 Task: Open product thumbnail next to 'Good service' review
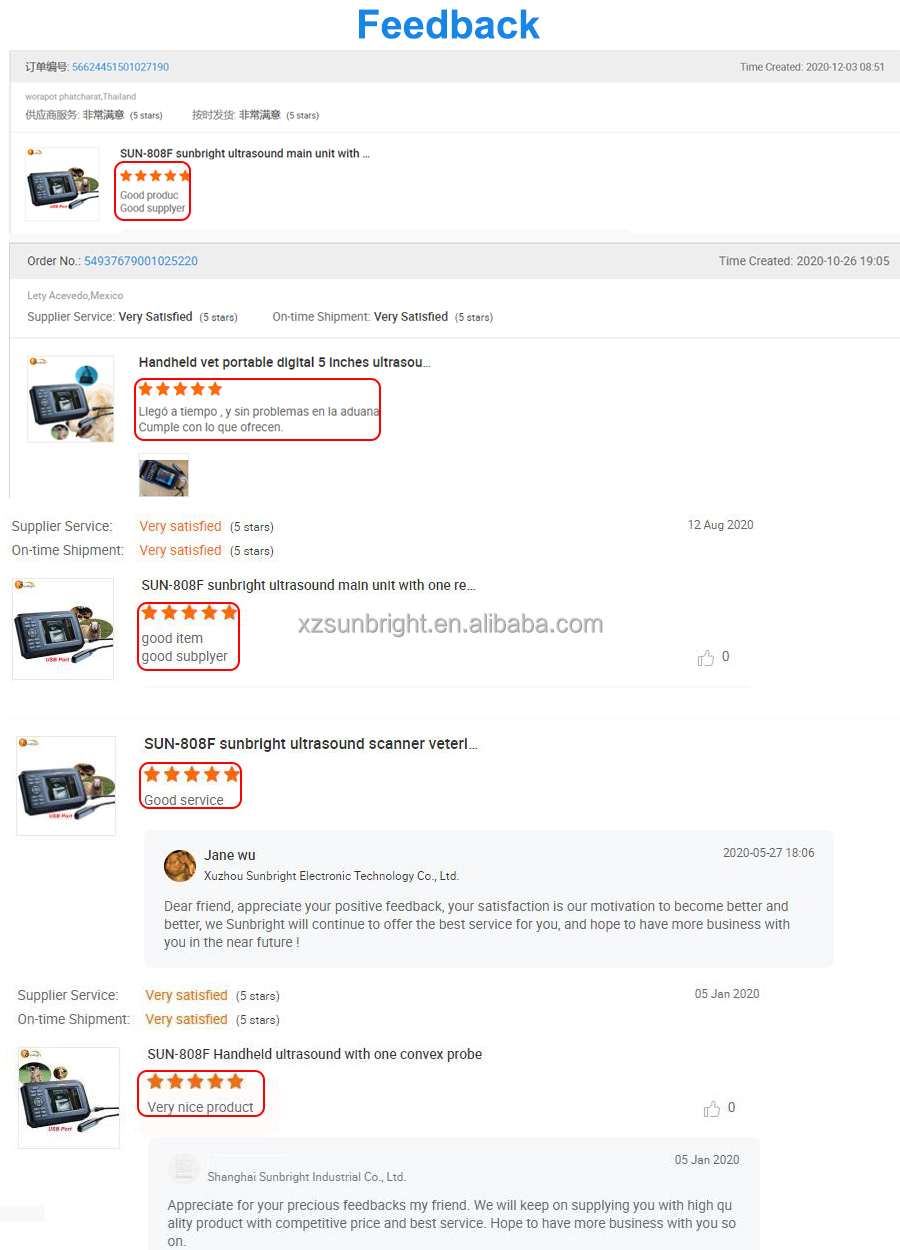(x=66, y=786)
